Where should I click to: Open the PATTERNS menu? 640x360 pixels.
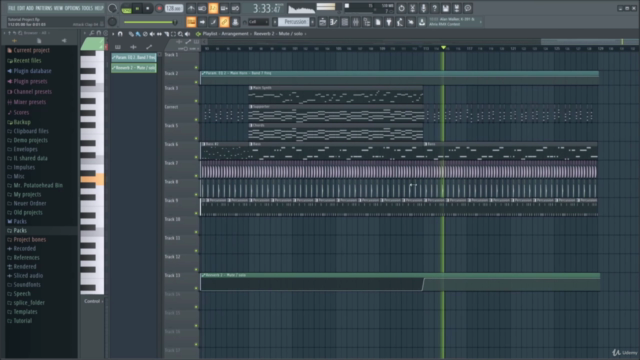pyautogui.click(x=44, y=8)
